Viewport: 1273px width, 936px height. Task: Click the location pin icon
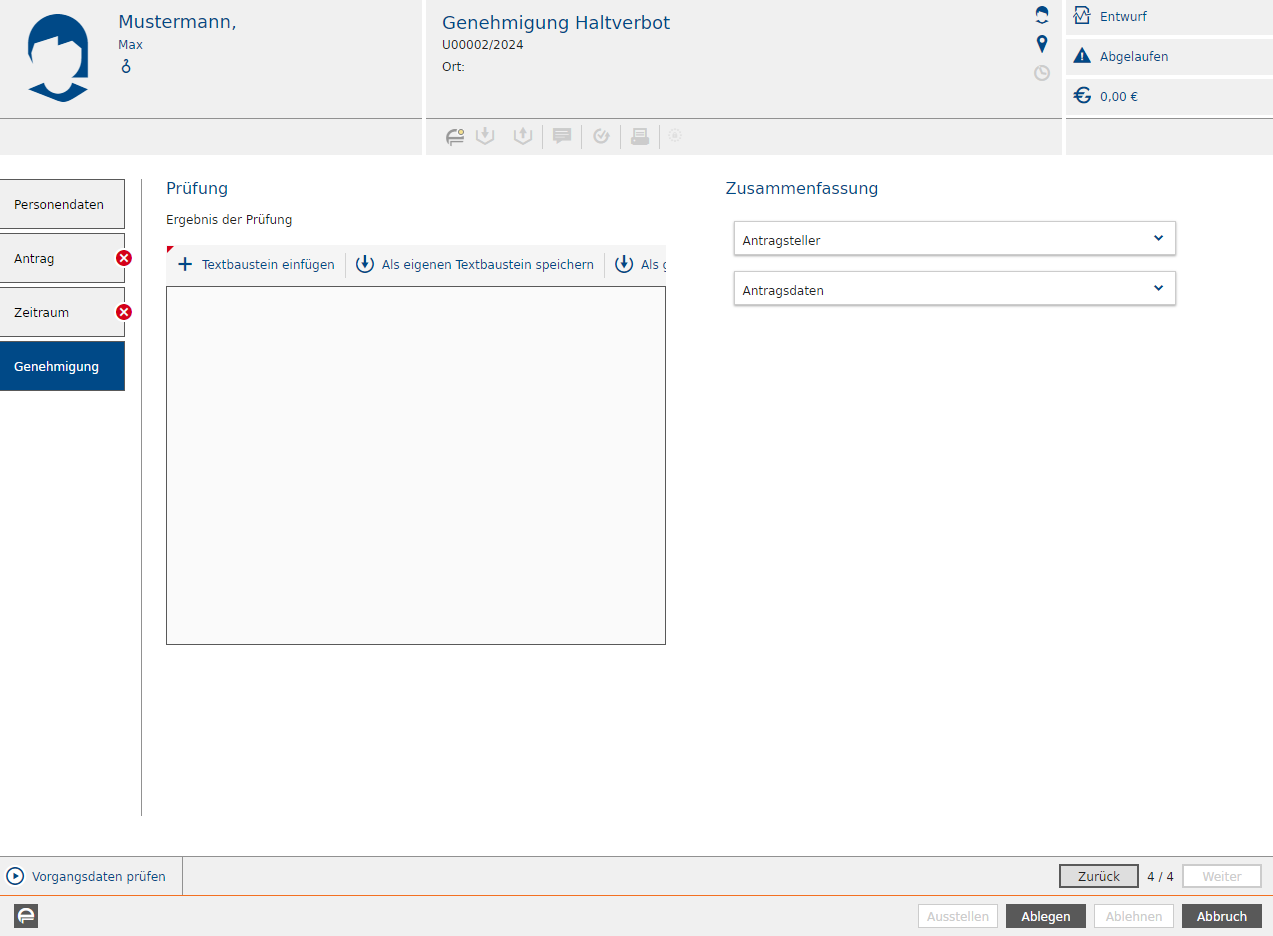point(1042,44)
